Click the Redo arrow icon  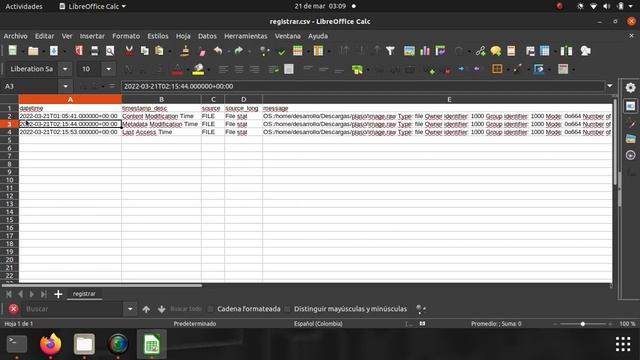pyautogui.click(x=239, y=51)
